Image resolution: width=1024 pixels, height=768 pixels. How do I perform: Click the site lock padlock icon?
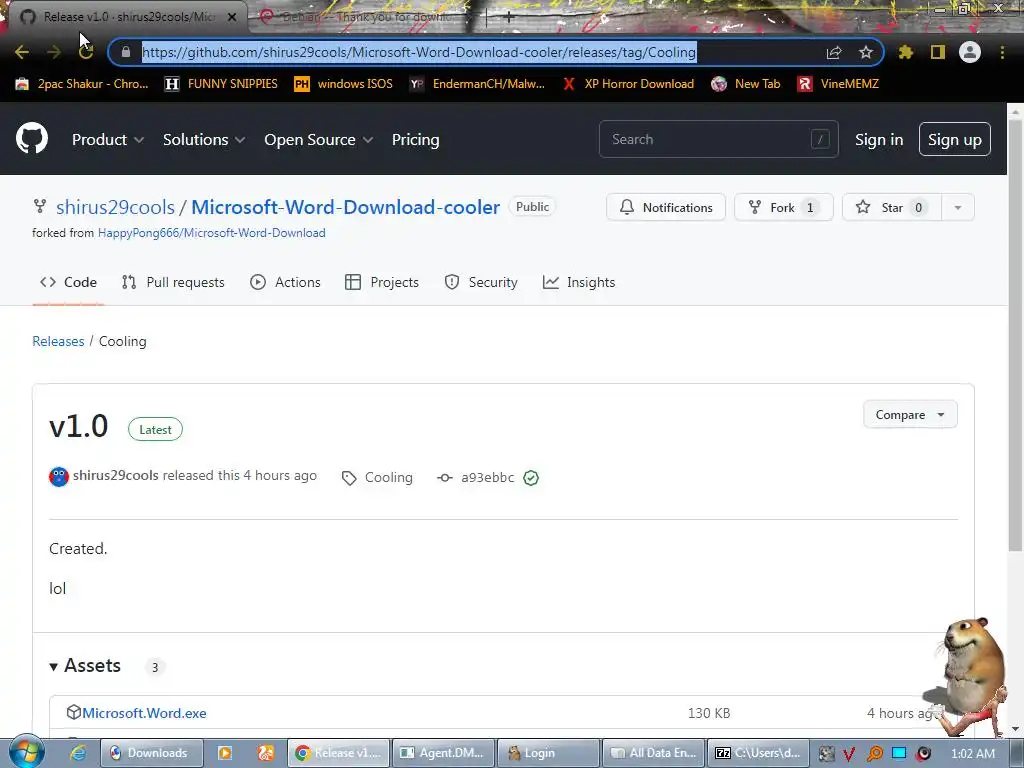(126, 52)
